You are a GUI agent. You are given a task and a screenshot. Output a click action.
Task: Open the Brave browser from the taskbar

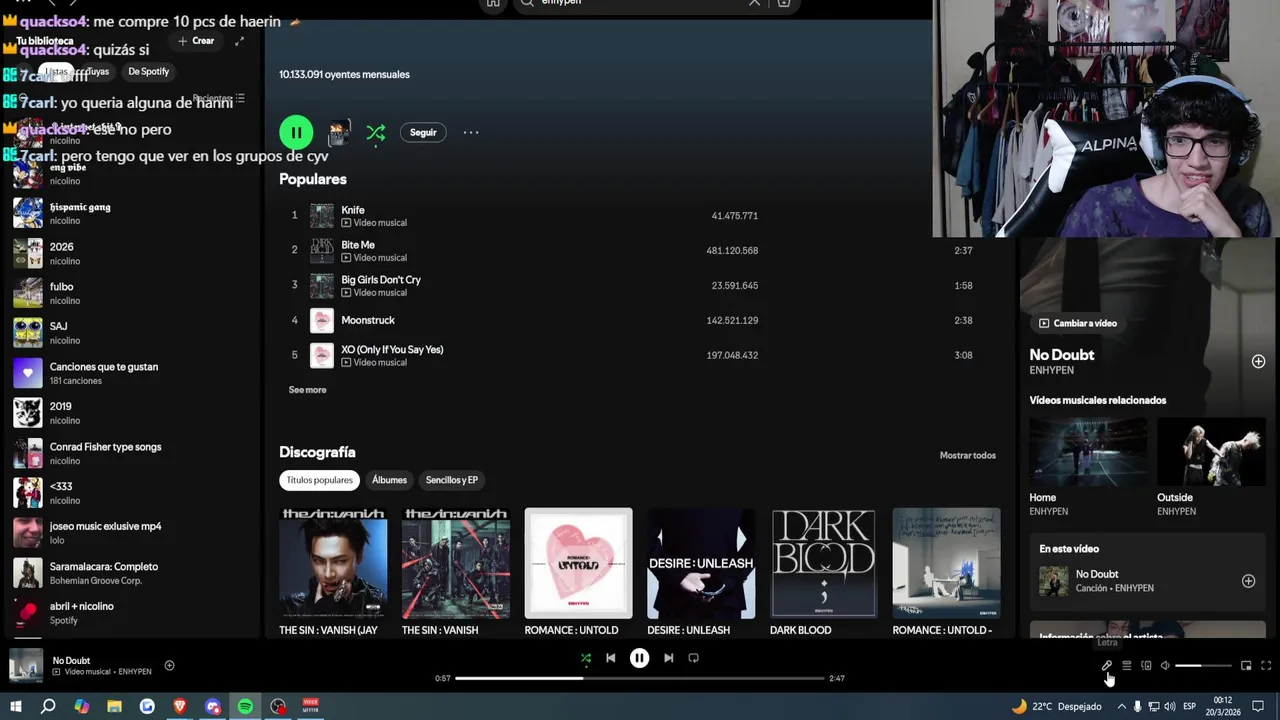point(180,706)
